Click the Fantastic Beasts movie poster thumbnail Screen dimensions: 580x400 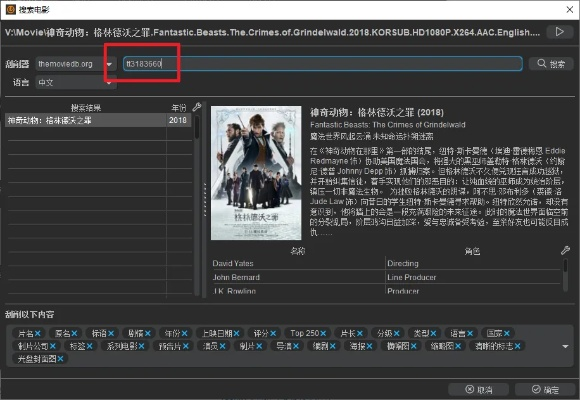(256, 173)
